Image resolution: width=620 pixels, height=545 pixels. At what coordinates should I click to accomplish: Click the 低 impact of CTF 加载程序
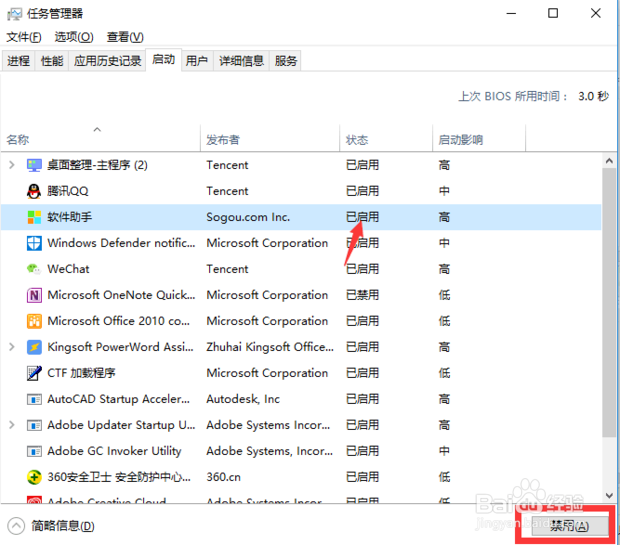[x=444, y=373]
